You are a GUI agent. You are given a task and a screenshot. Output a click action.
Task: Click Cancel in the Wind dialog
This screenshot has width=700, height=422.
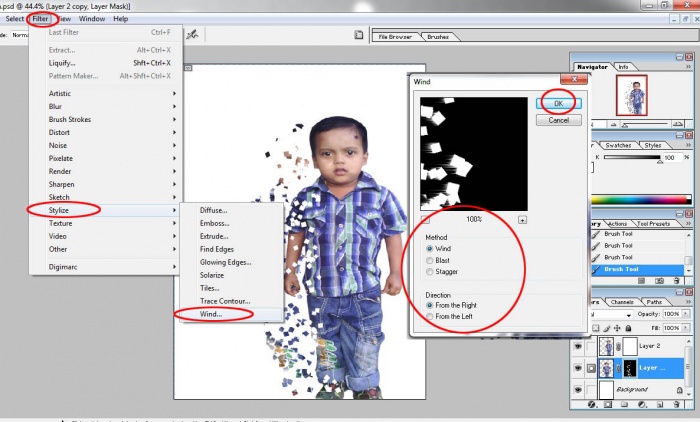point(558,120)
